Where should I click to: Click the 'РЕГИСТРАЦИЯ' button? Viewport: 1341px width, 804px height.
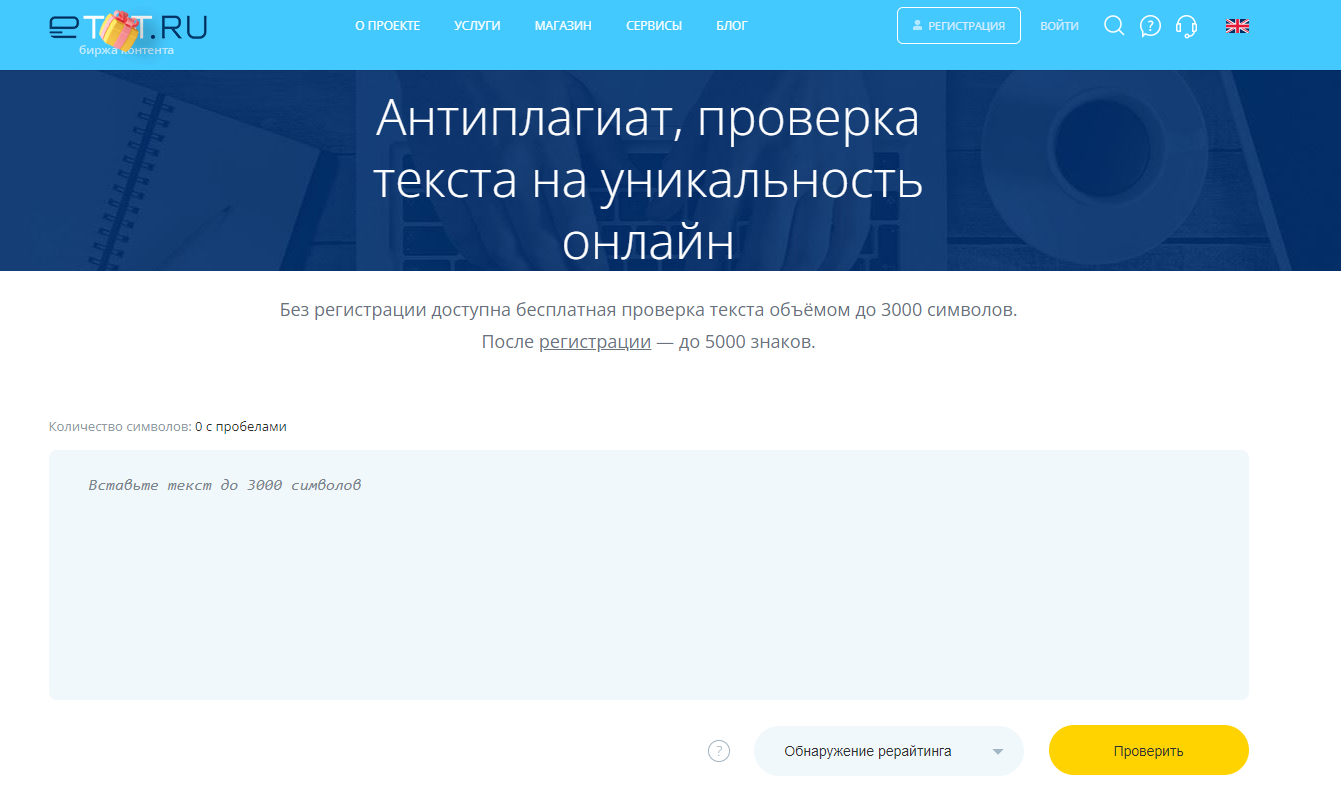(x=959, y=25)
